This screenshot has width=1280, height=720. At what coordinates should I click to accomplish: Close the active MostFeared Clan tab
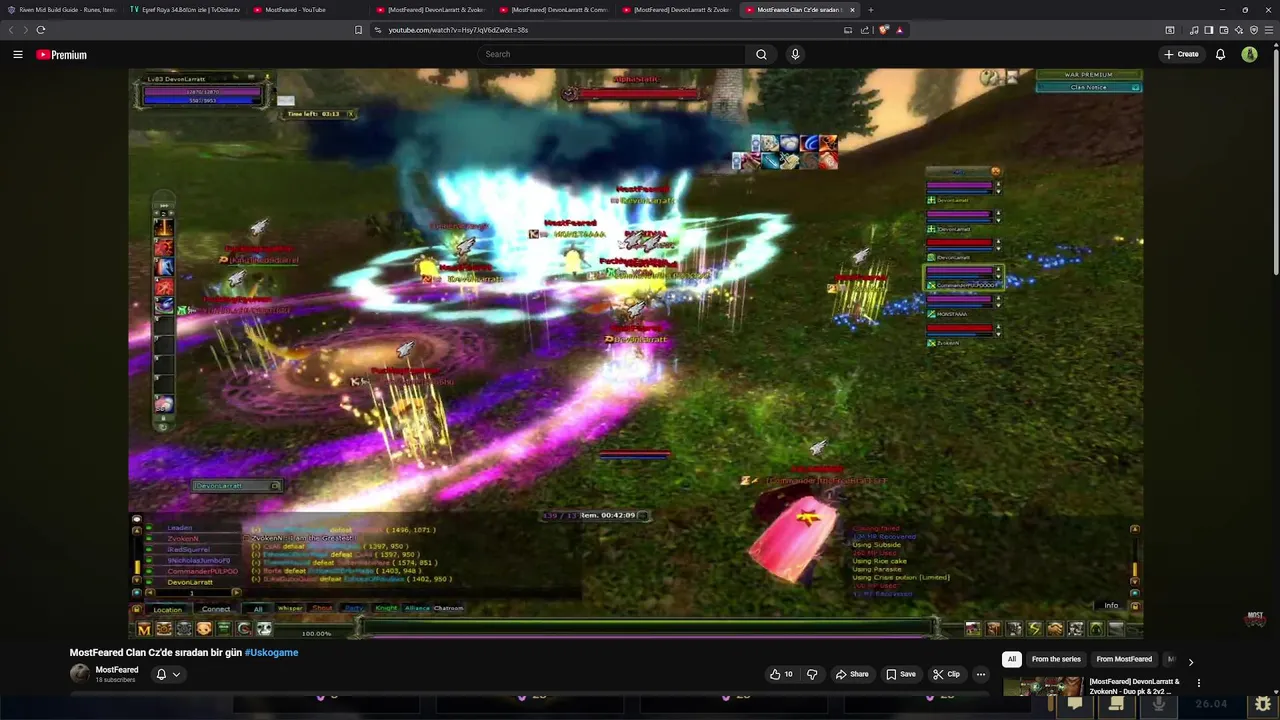(852, 10)
